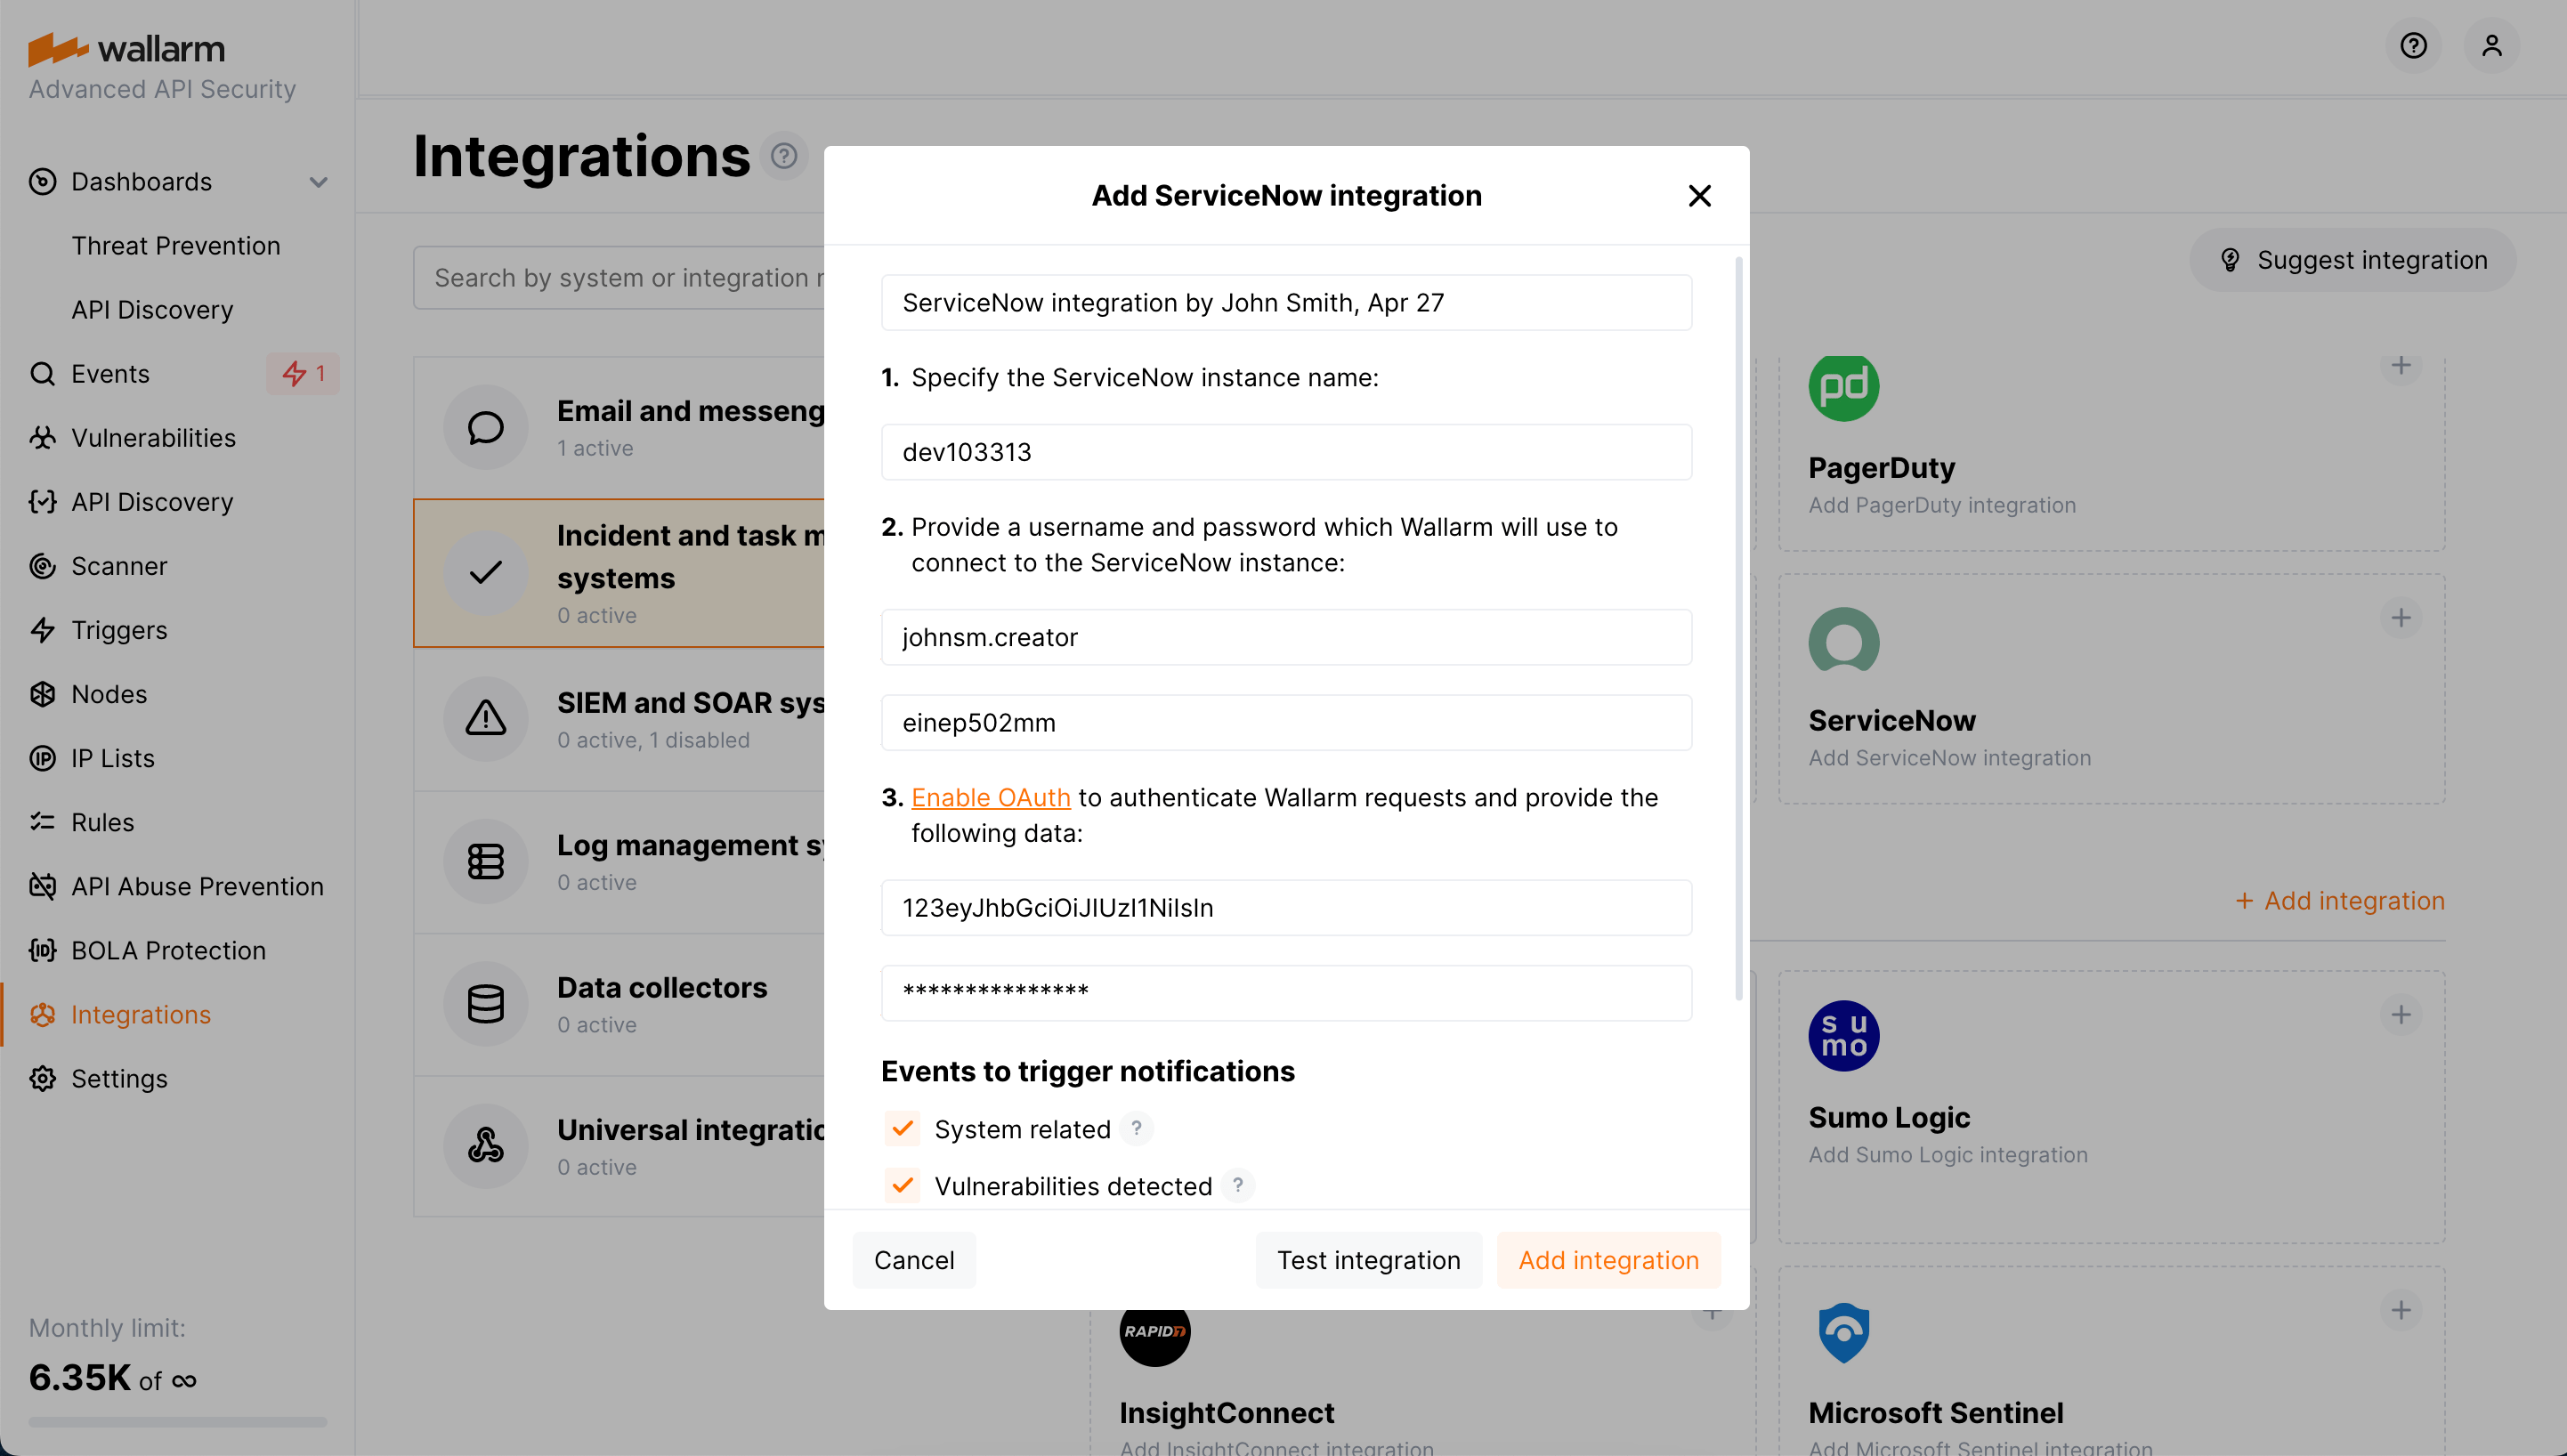Open the Triggers section

point(119,630)
